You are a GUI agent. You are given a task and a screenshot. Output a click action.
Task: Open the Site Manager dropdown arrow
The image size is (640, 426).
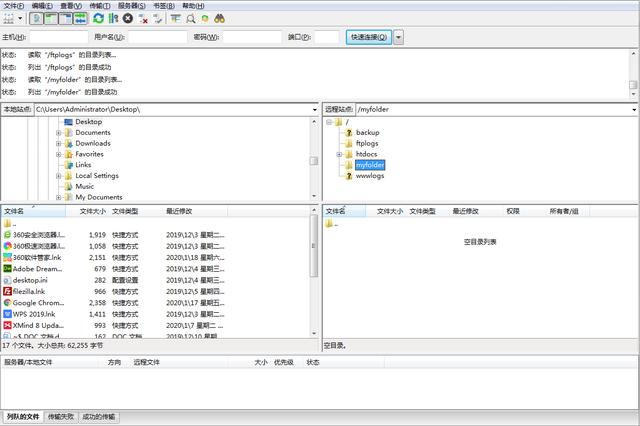point(20,18)
